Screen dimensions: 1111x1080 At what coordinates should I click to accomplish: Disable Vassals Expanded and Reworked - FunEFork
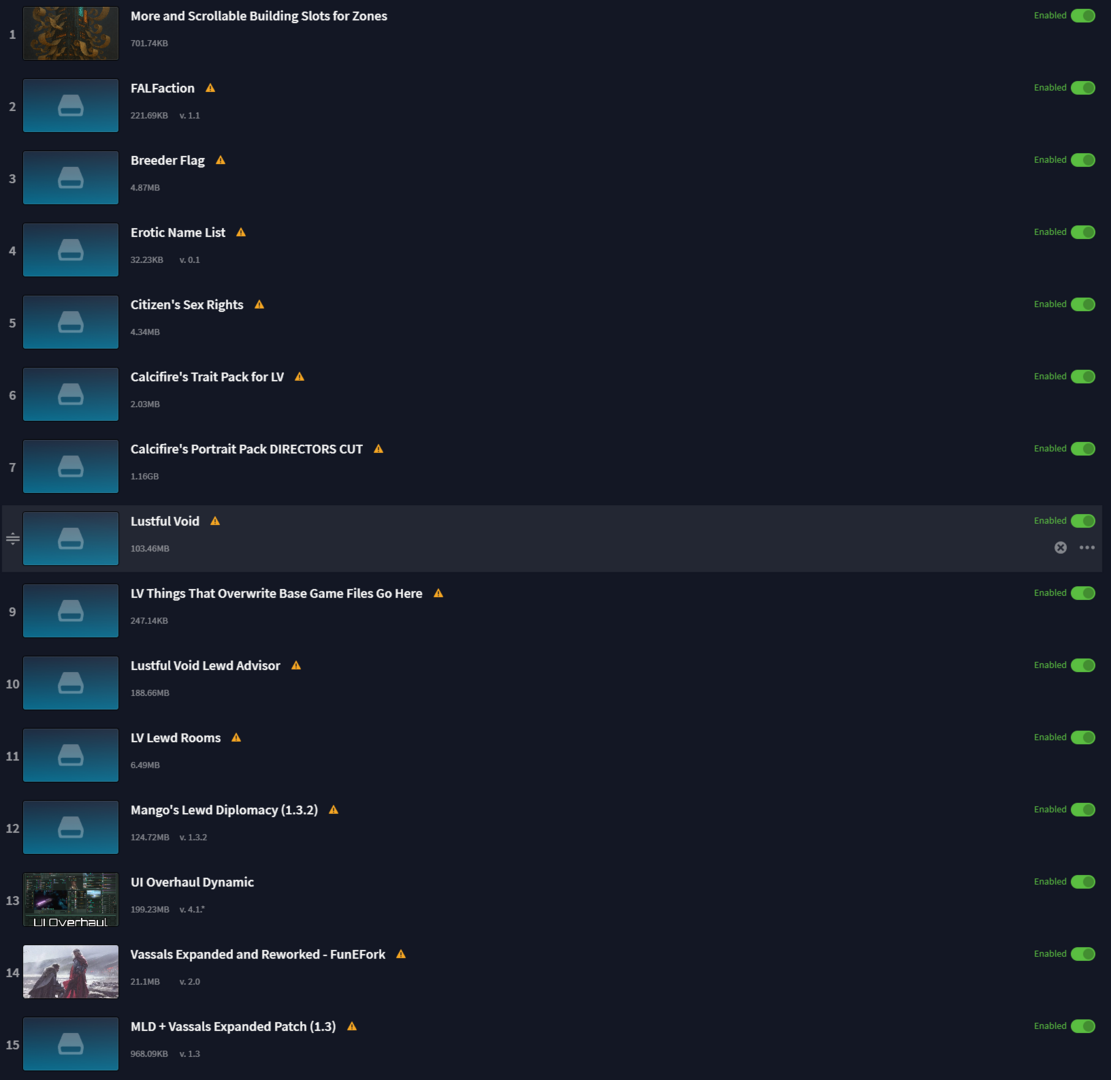tap(1083, 955)
